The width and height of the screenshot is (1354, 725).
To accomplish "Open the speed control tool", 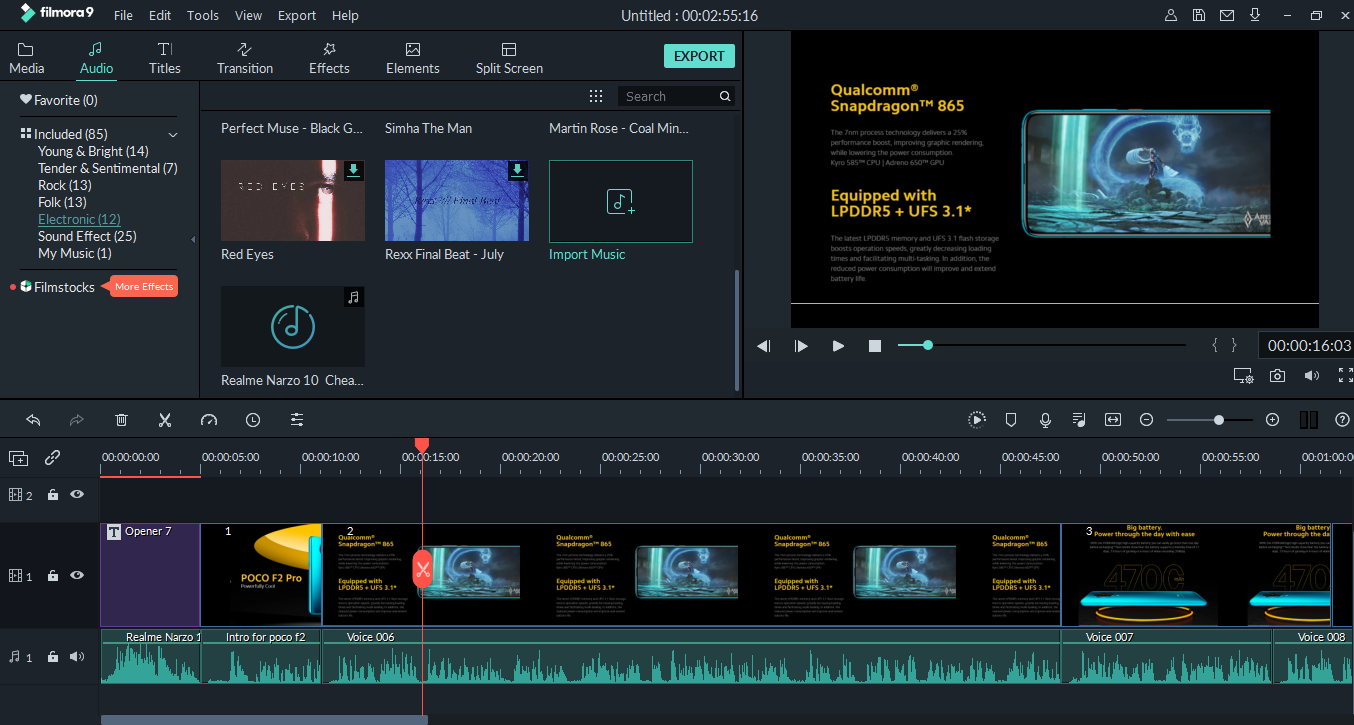I will (208, 420).
